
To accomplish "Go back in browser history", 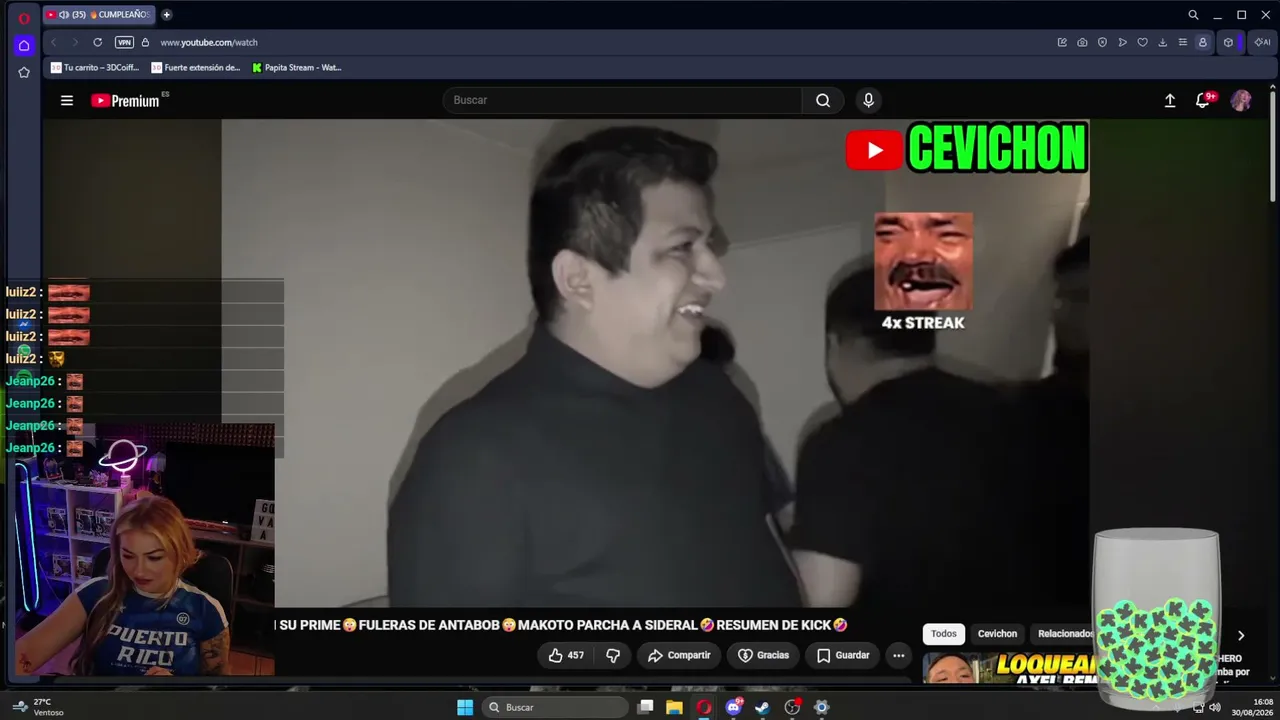I will [54, 42].
